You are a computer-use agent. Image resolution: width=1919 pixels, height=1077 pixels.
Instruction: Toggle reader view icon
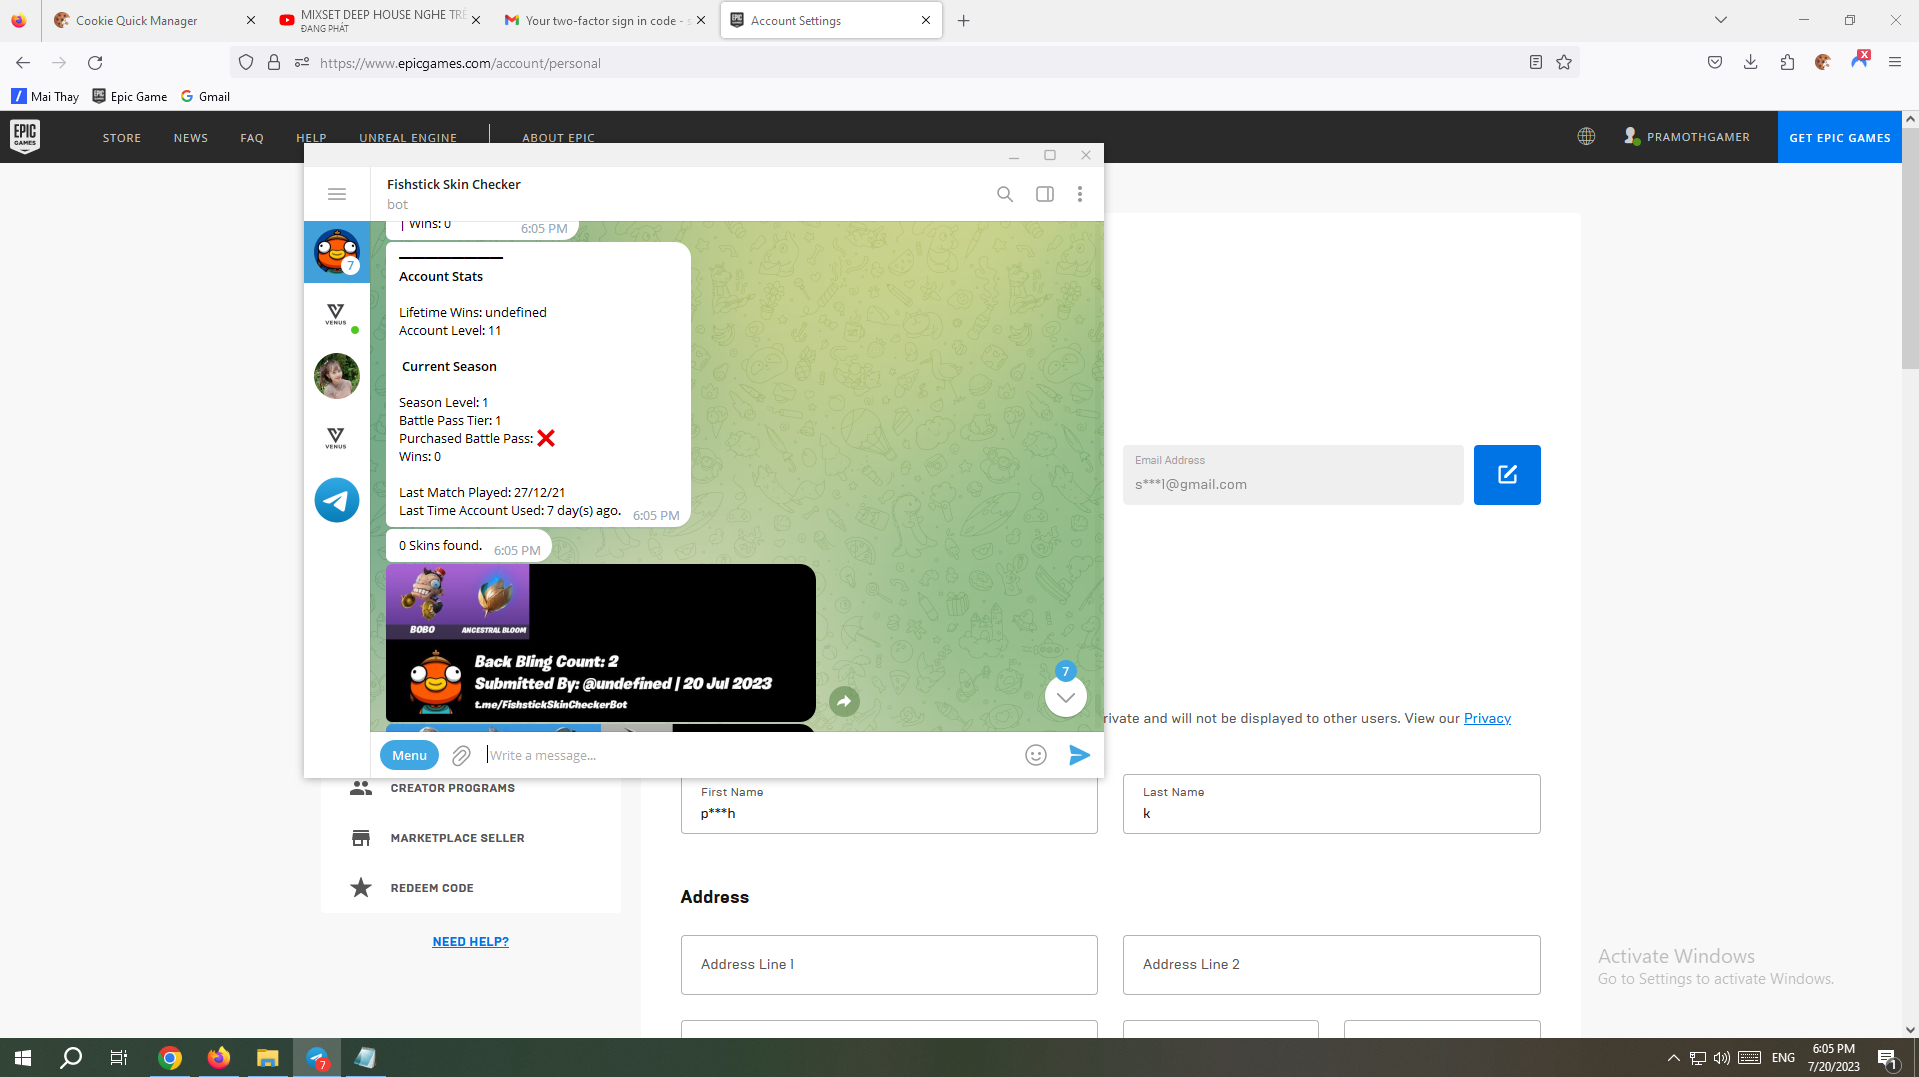coord(1536,63)
